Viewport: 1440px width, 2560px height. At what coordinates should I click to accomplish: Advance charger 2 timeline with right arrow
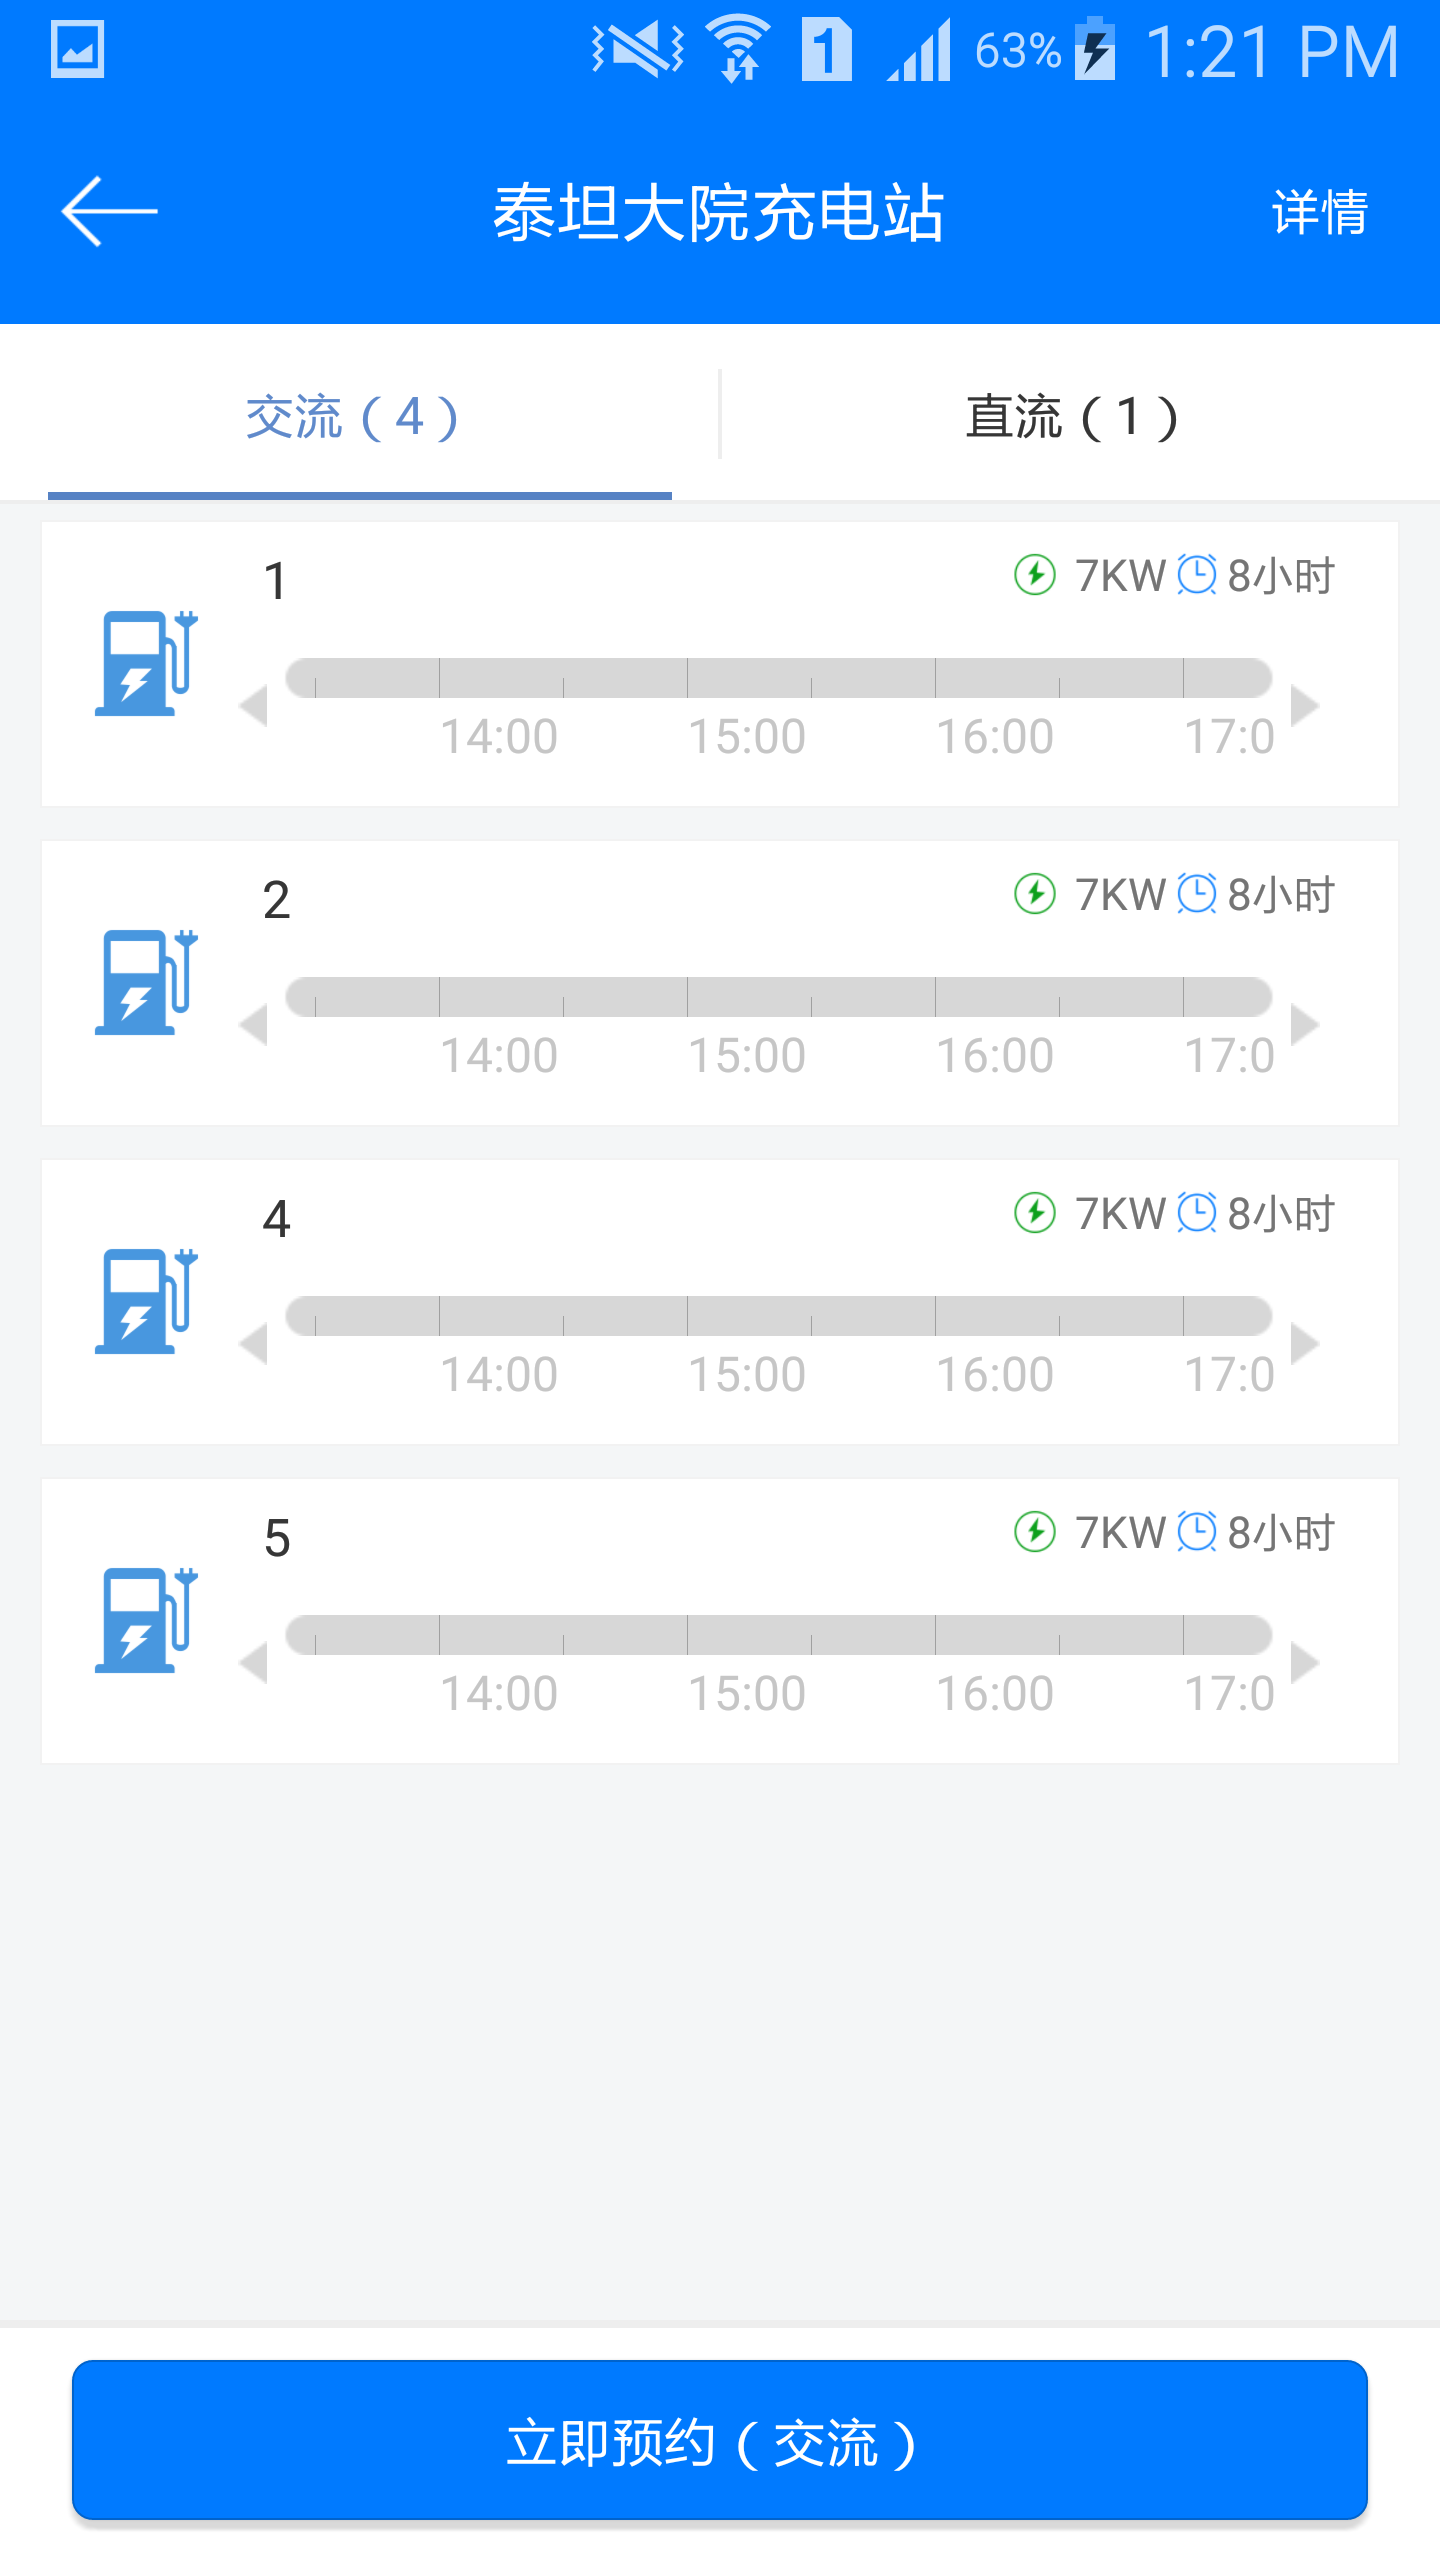[1305, 1025]
